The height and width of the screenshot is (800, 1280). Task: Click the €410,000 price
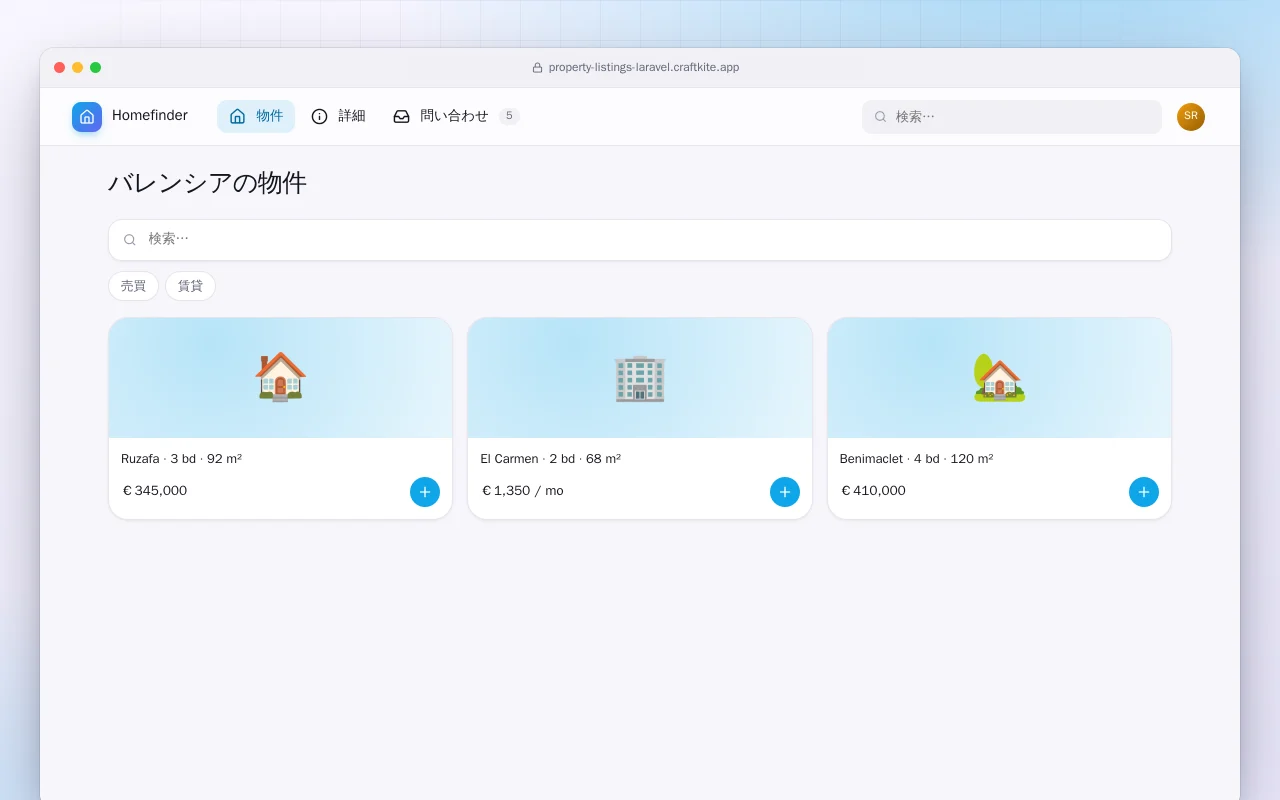874,491
